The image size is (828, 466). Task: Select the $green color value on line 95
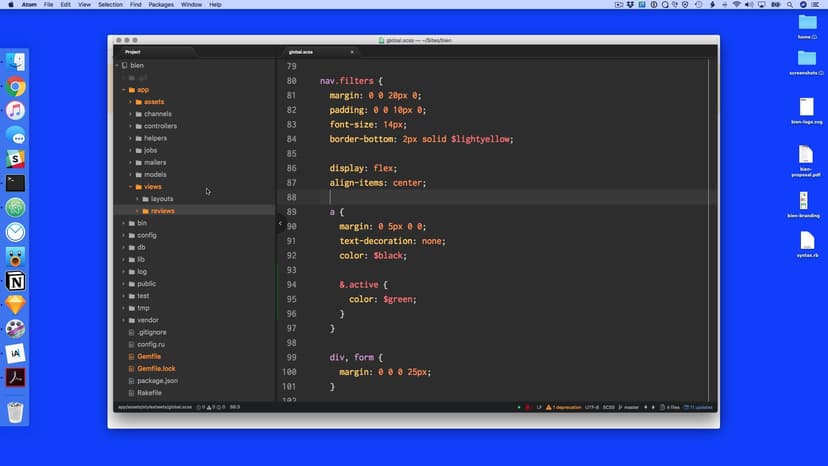398,299
